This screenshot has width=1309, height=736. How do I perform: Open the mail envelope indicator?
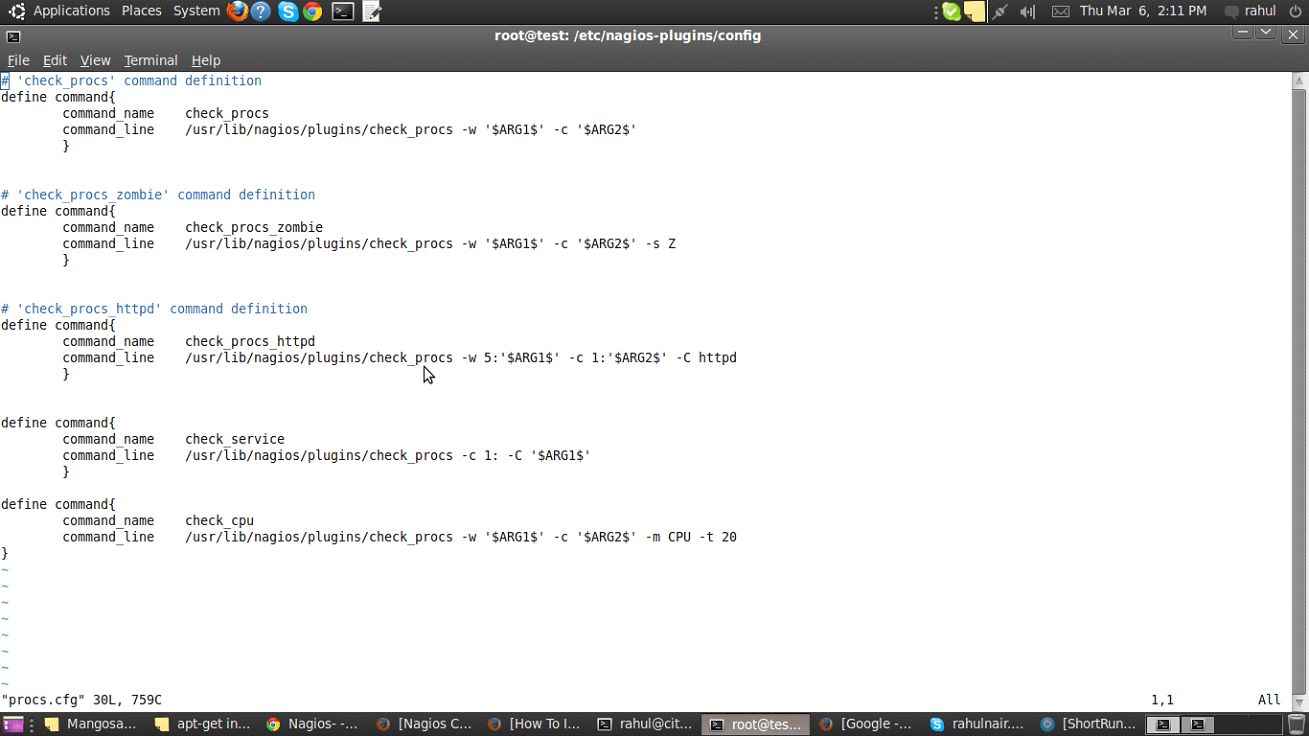(1060, 12)
